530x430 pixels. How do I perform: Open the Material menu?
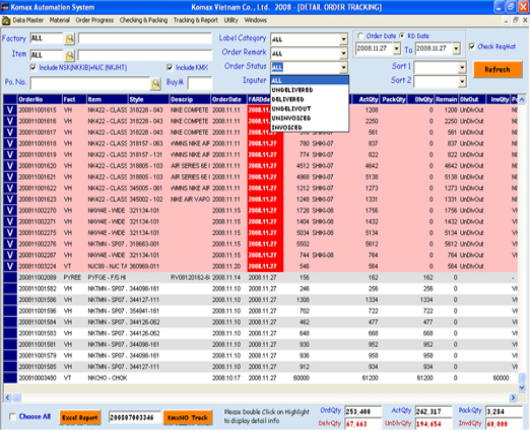pyautogui.click(x=59, y=20)
